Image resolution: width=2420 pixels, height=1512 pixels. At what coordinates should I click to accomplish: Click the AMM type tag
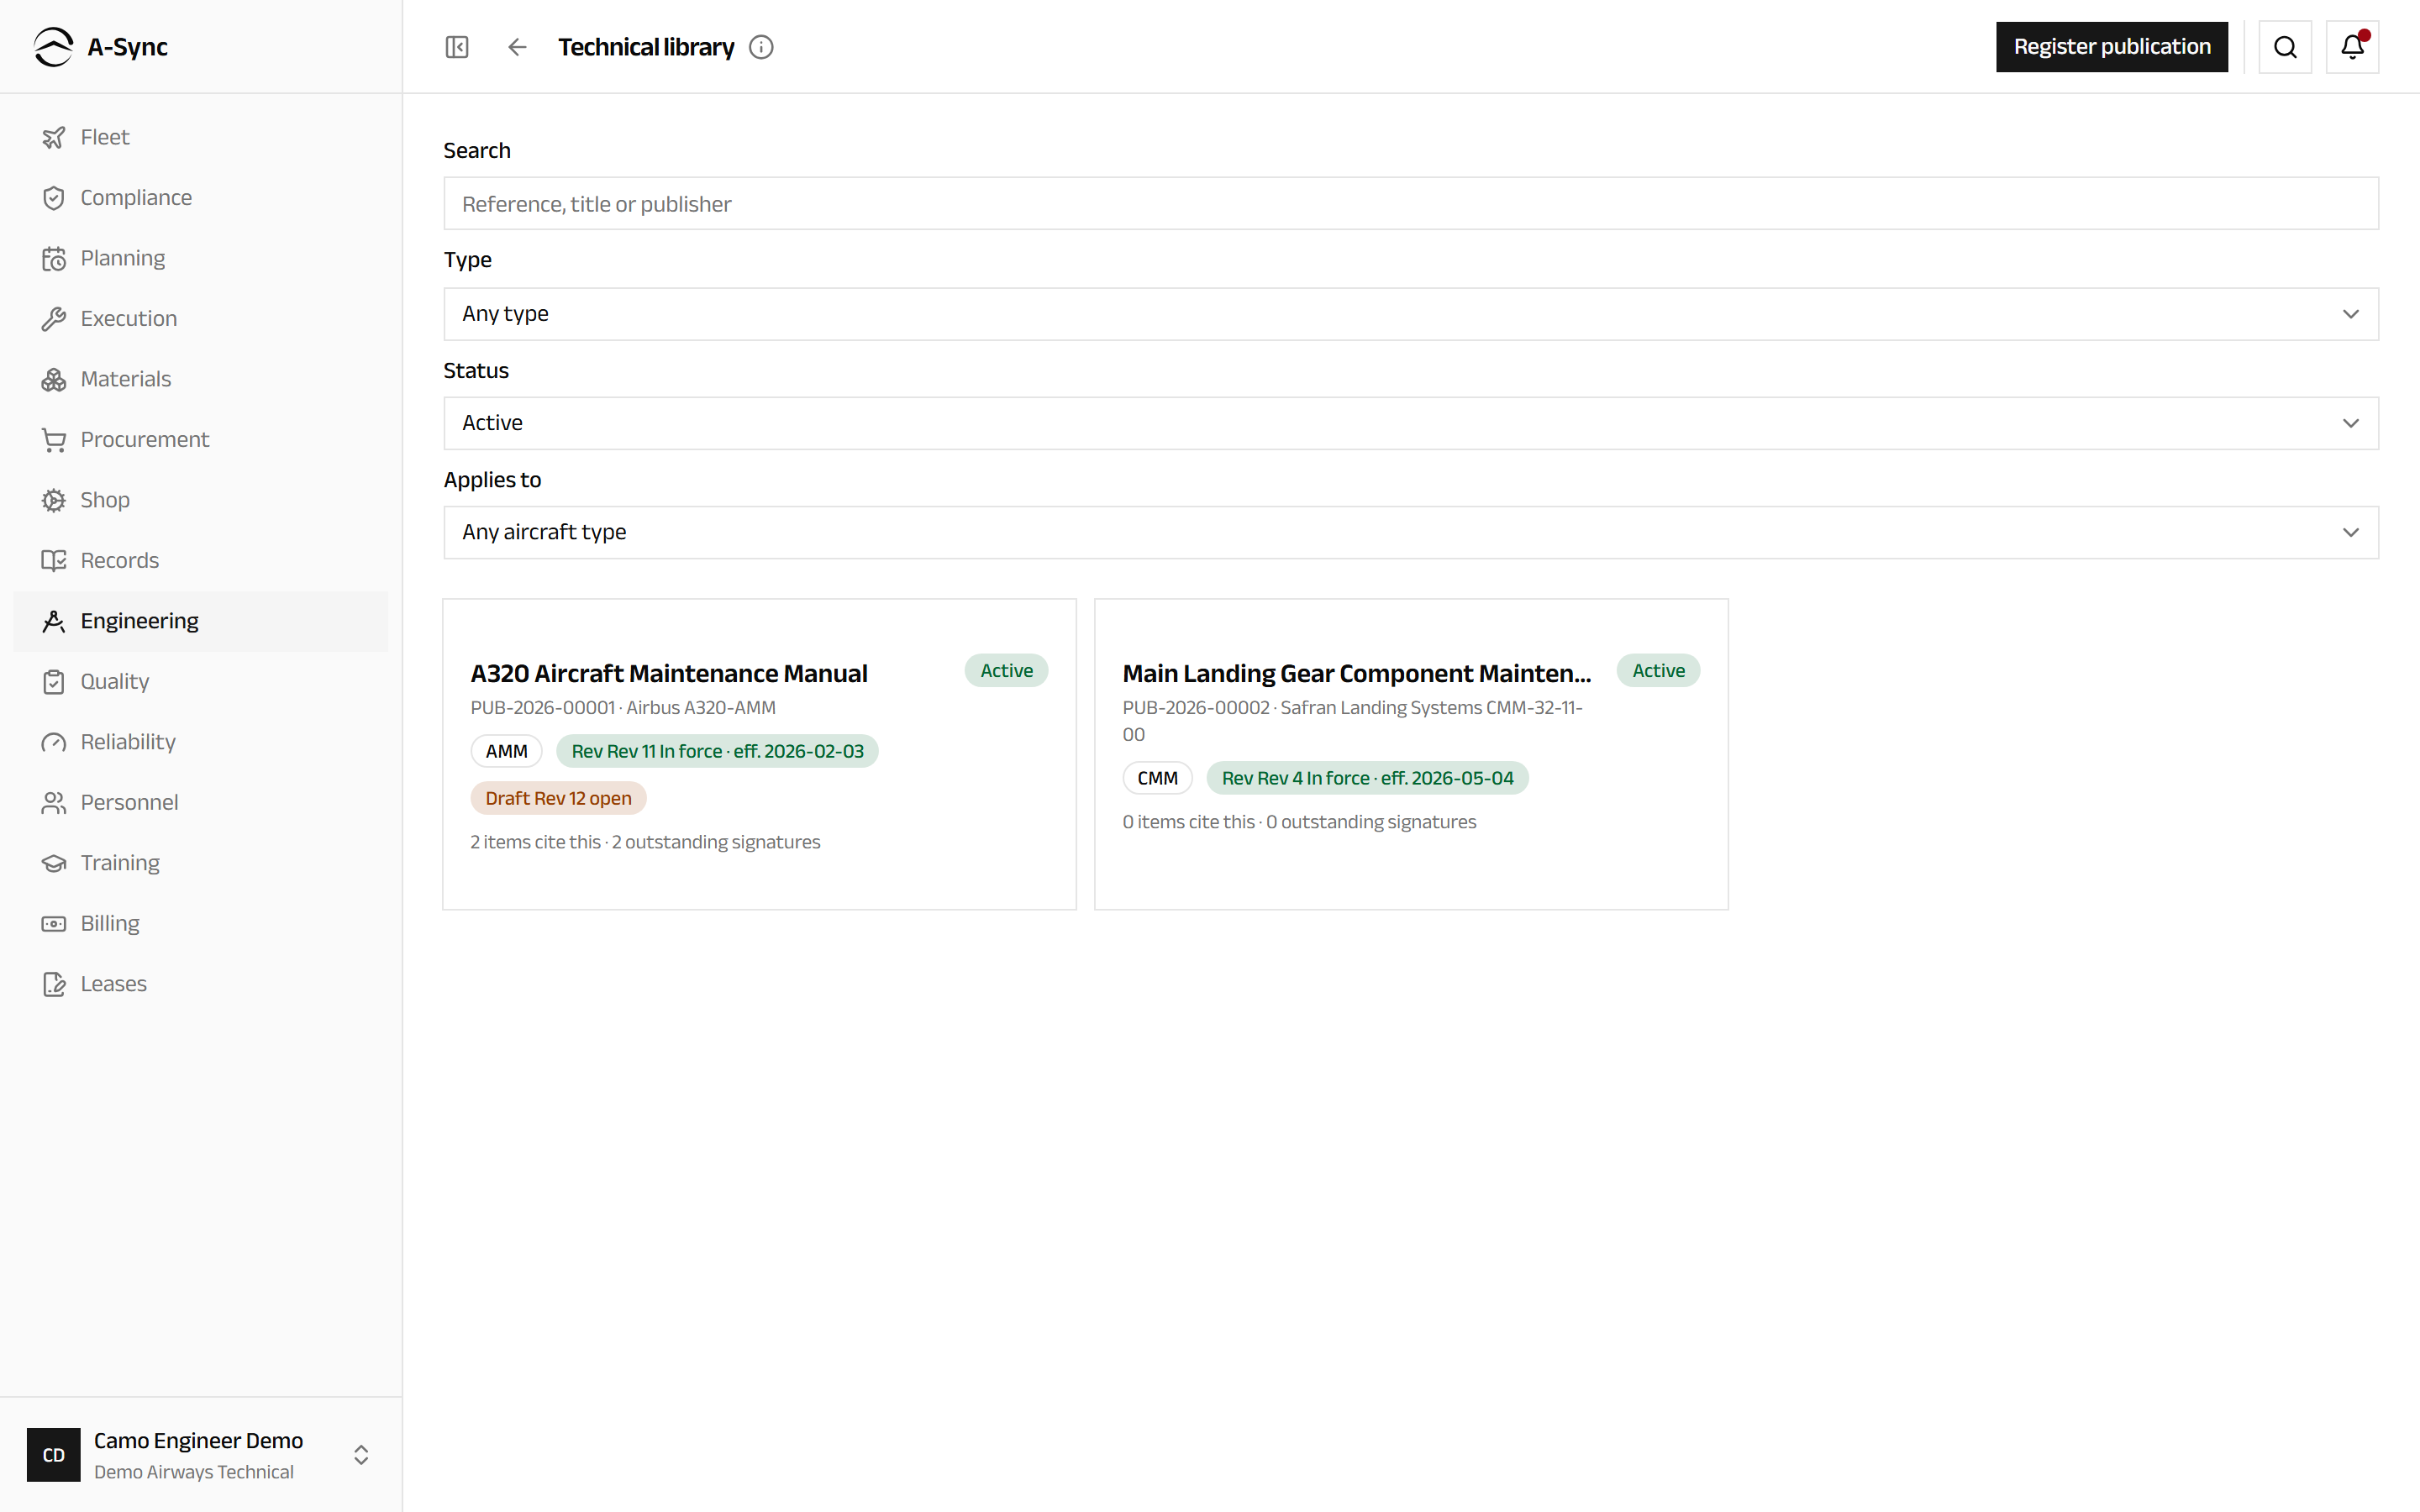click(506, 751)
